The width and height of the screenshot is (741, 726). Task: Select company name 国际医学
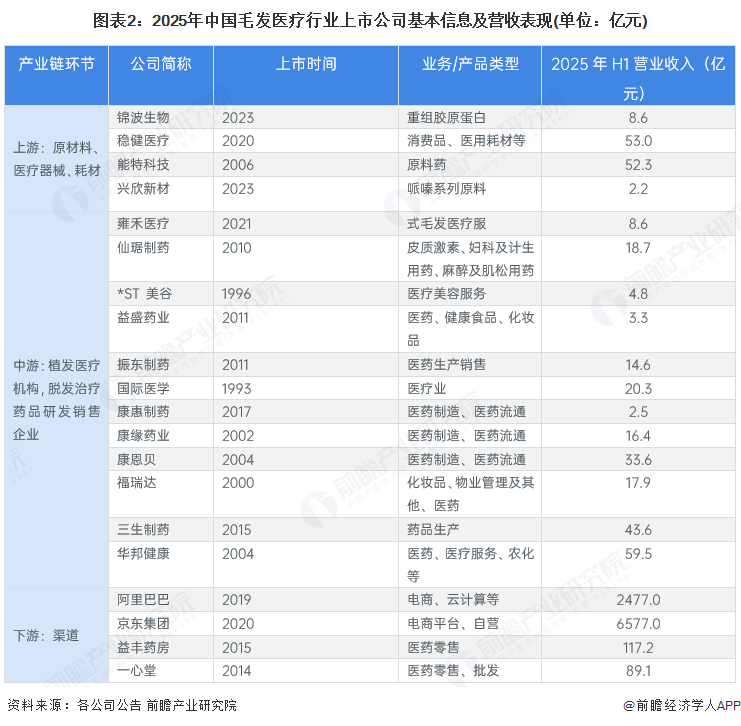click(143, 389)
